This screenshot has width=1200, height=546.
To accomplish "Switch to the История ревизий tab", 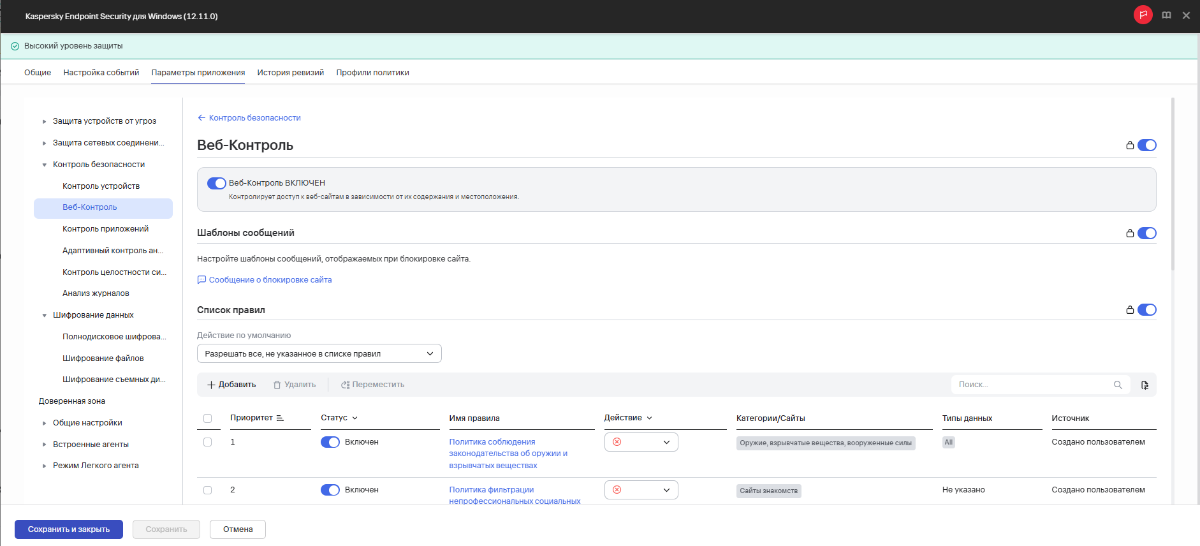I will point(288,73).
